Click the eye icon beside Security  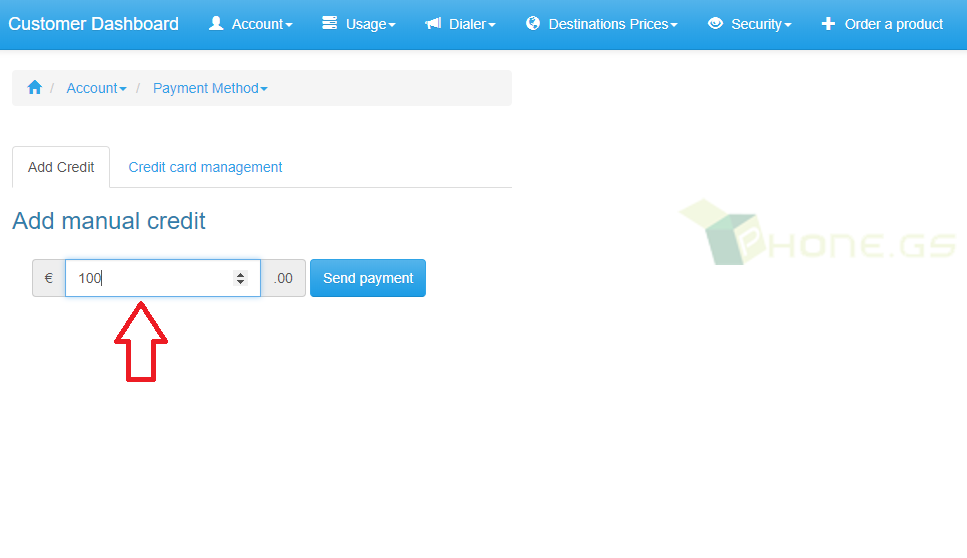pos(715,23)
